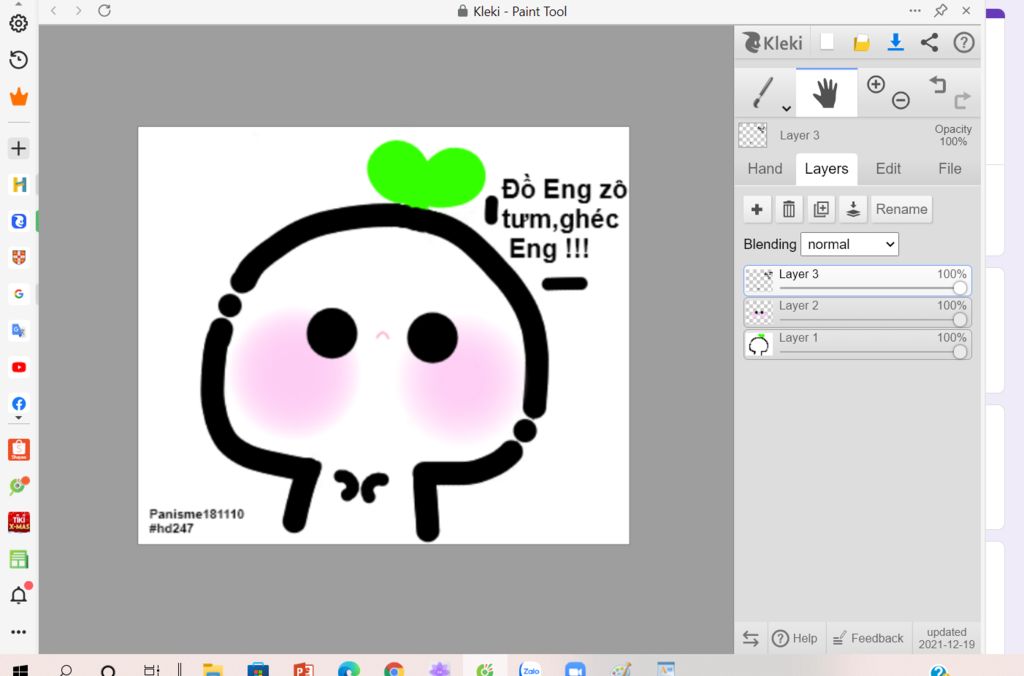1024x676 pixels.
Task: Undo the last action
Action: click(938, 85)
